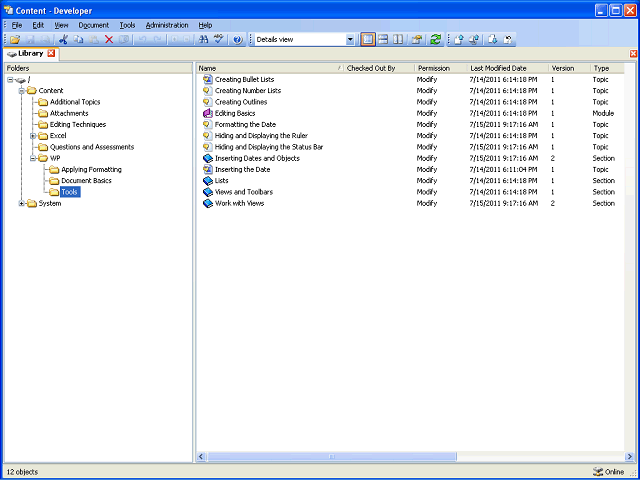Select the Questions and Assessments folder
This screenshot has height=480, width=640.
[92, 147]
